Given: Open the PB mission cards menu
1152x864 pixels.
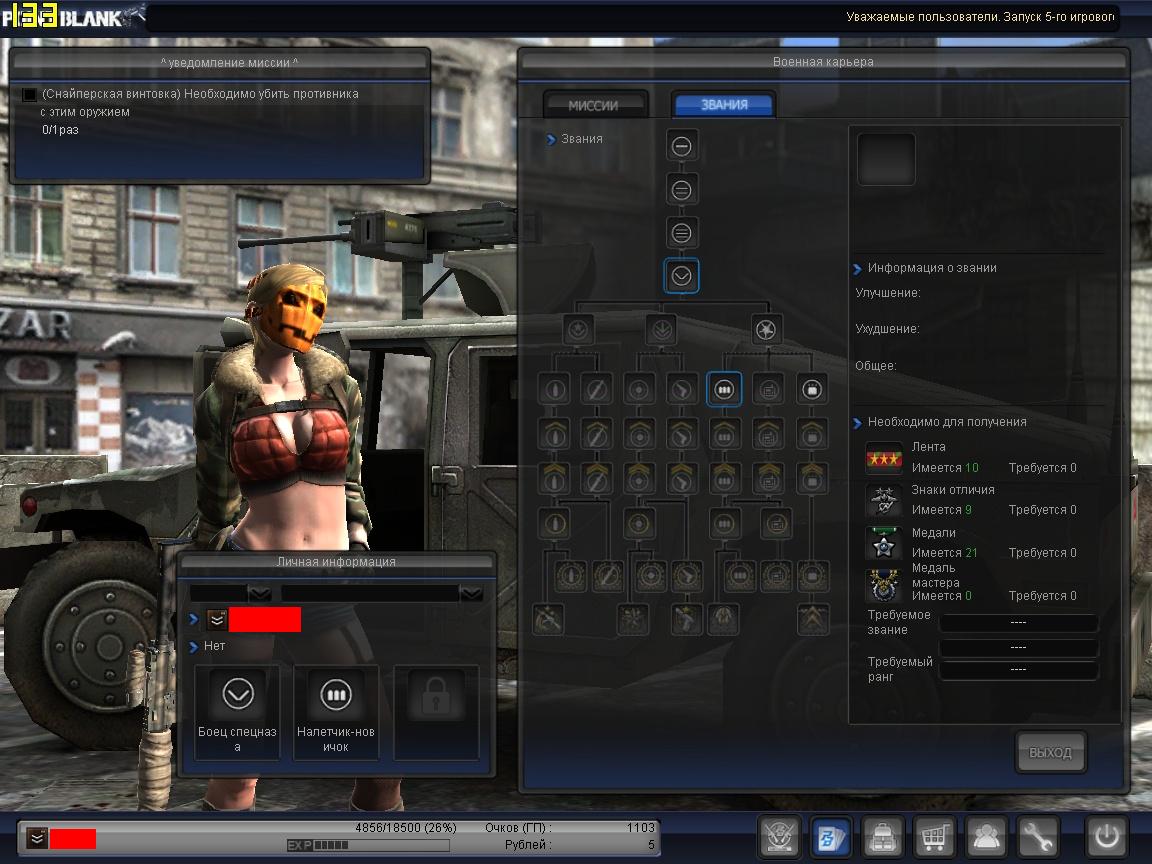Looking at the screenshot, I should coord(831,836).
